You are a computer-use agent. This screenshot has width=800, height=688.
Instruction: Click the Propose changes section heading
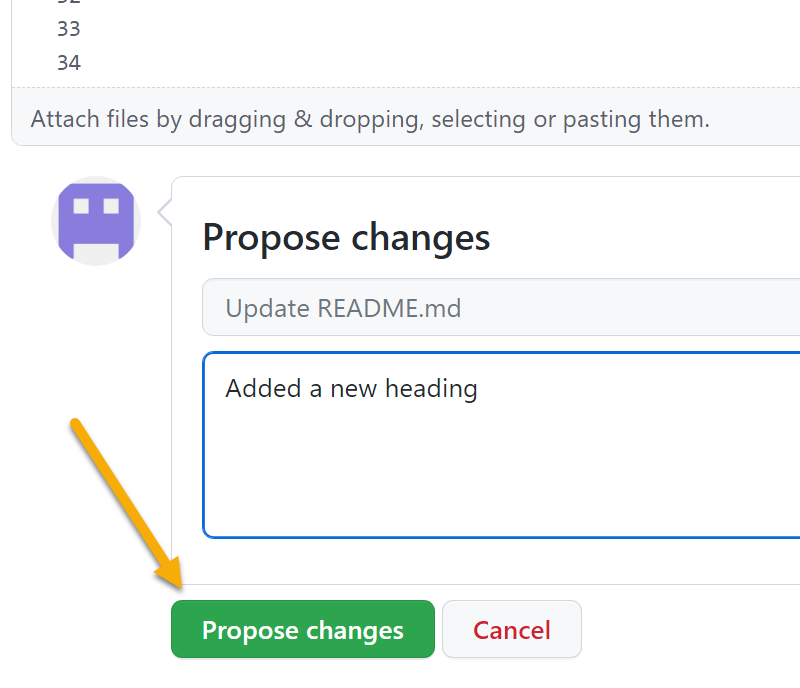346,238
